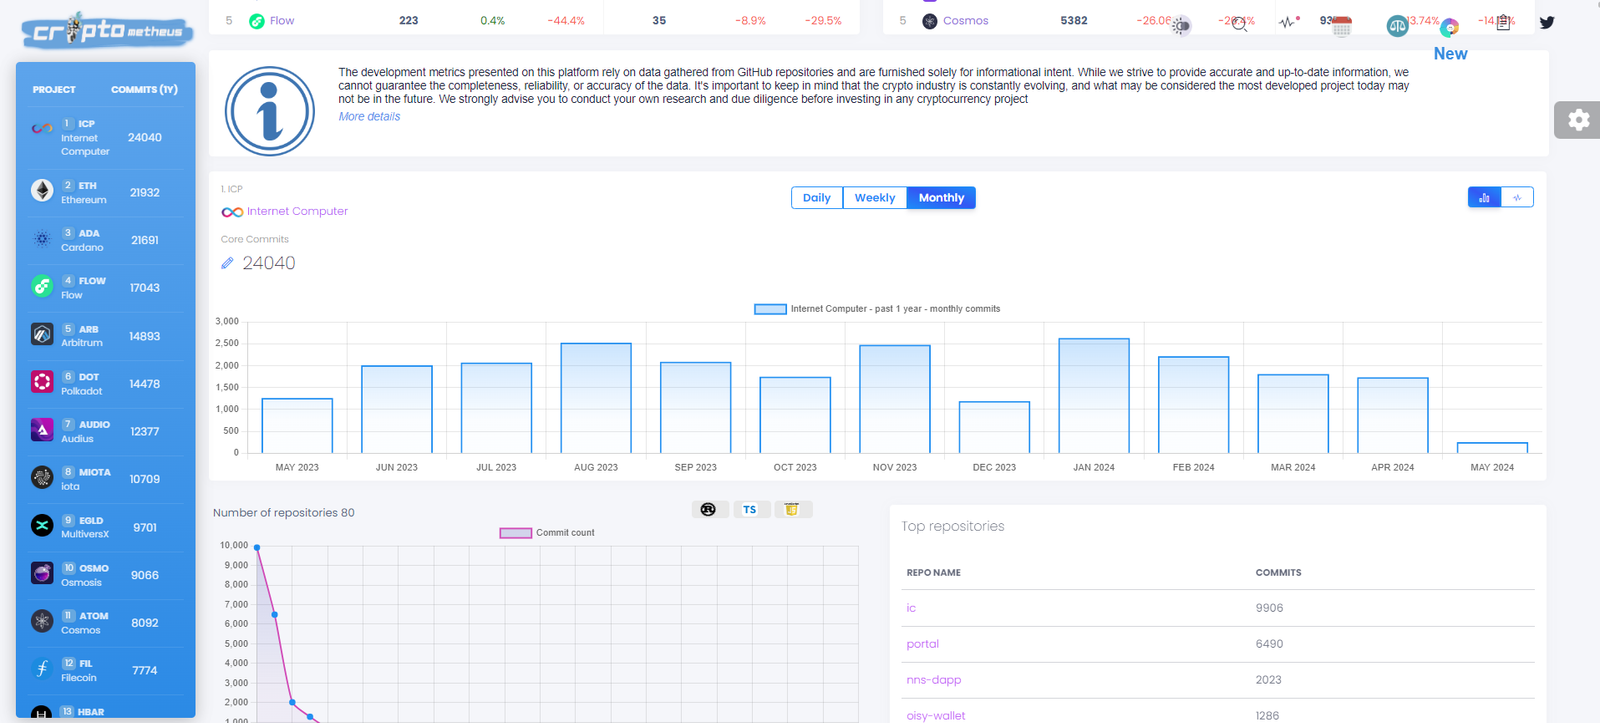Click the FLOW coin icon in sidebar
This screenshot has width=1600, height=723.
pos(42,286)
